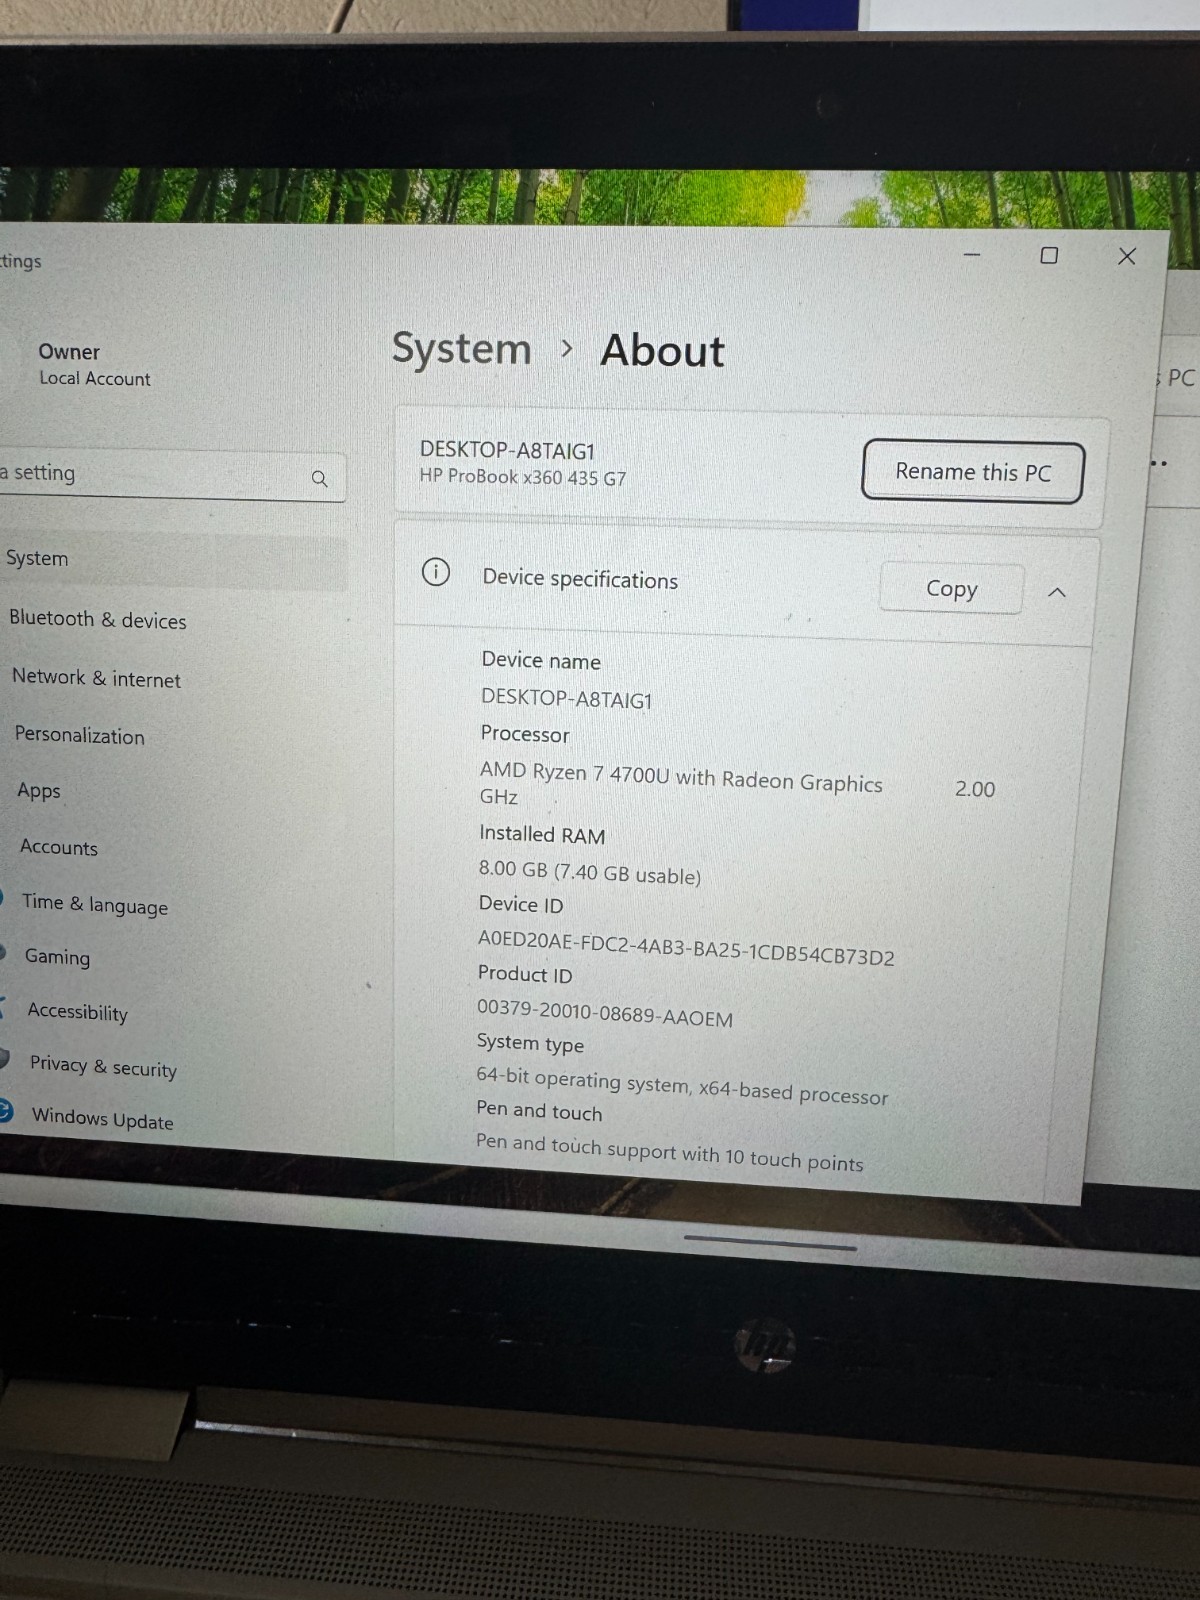
Task: Open Network & internet settings
Action: (96, 678)
